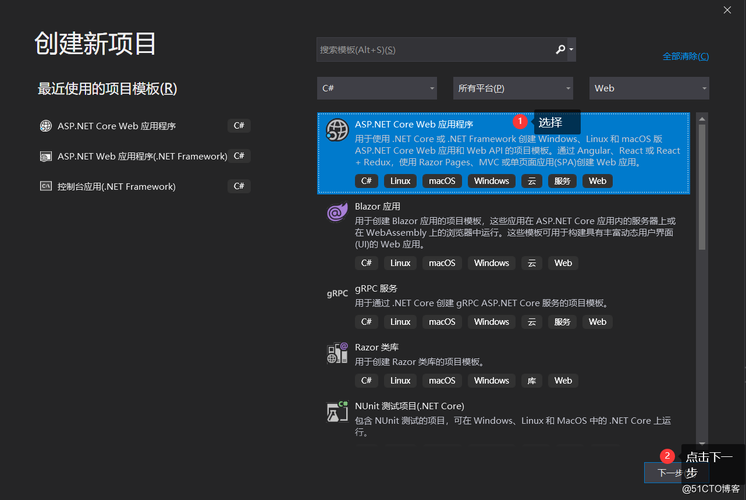Open the C# language filter dropdown

377,88
